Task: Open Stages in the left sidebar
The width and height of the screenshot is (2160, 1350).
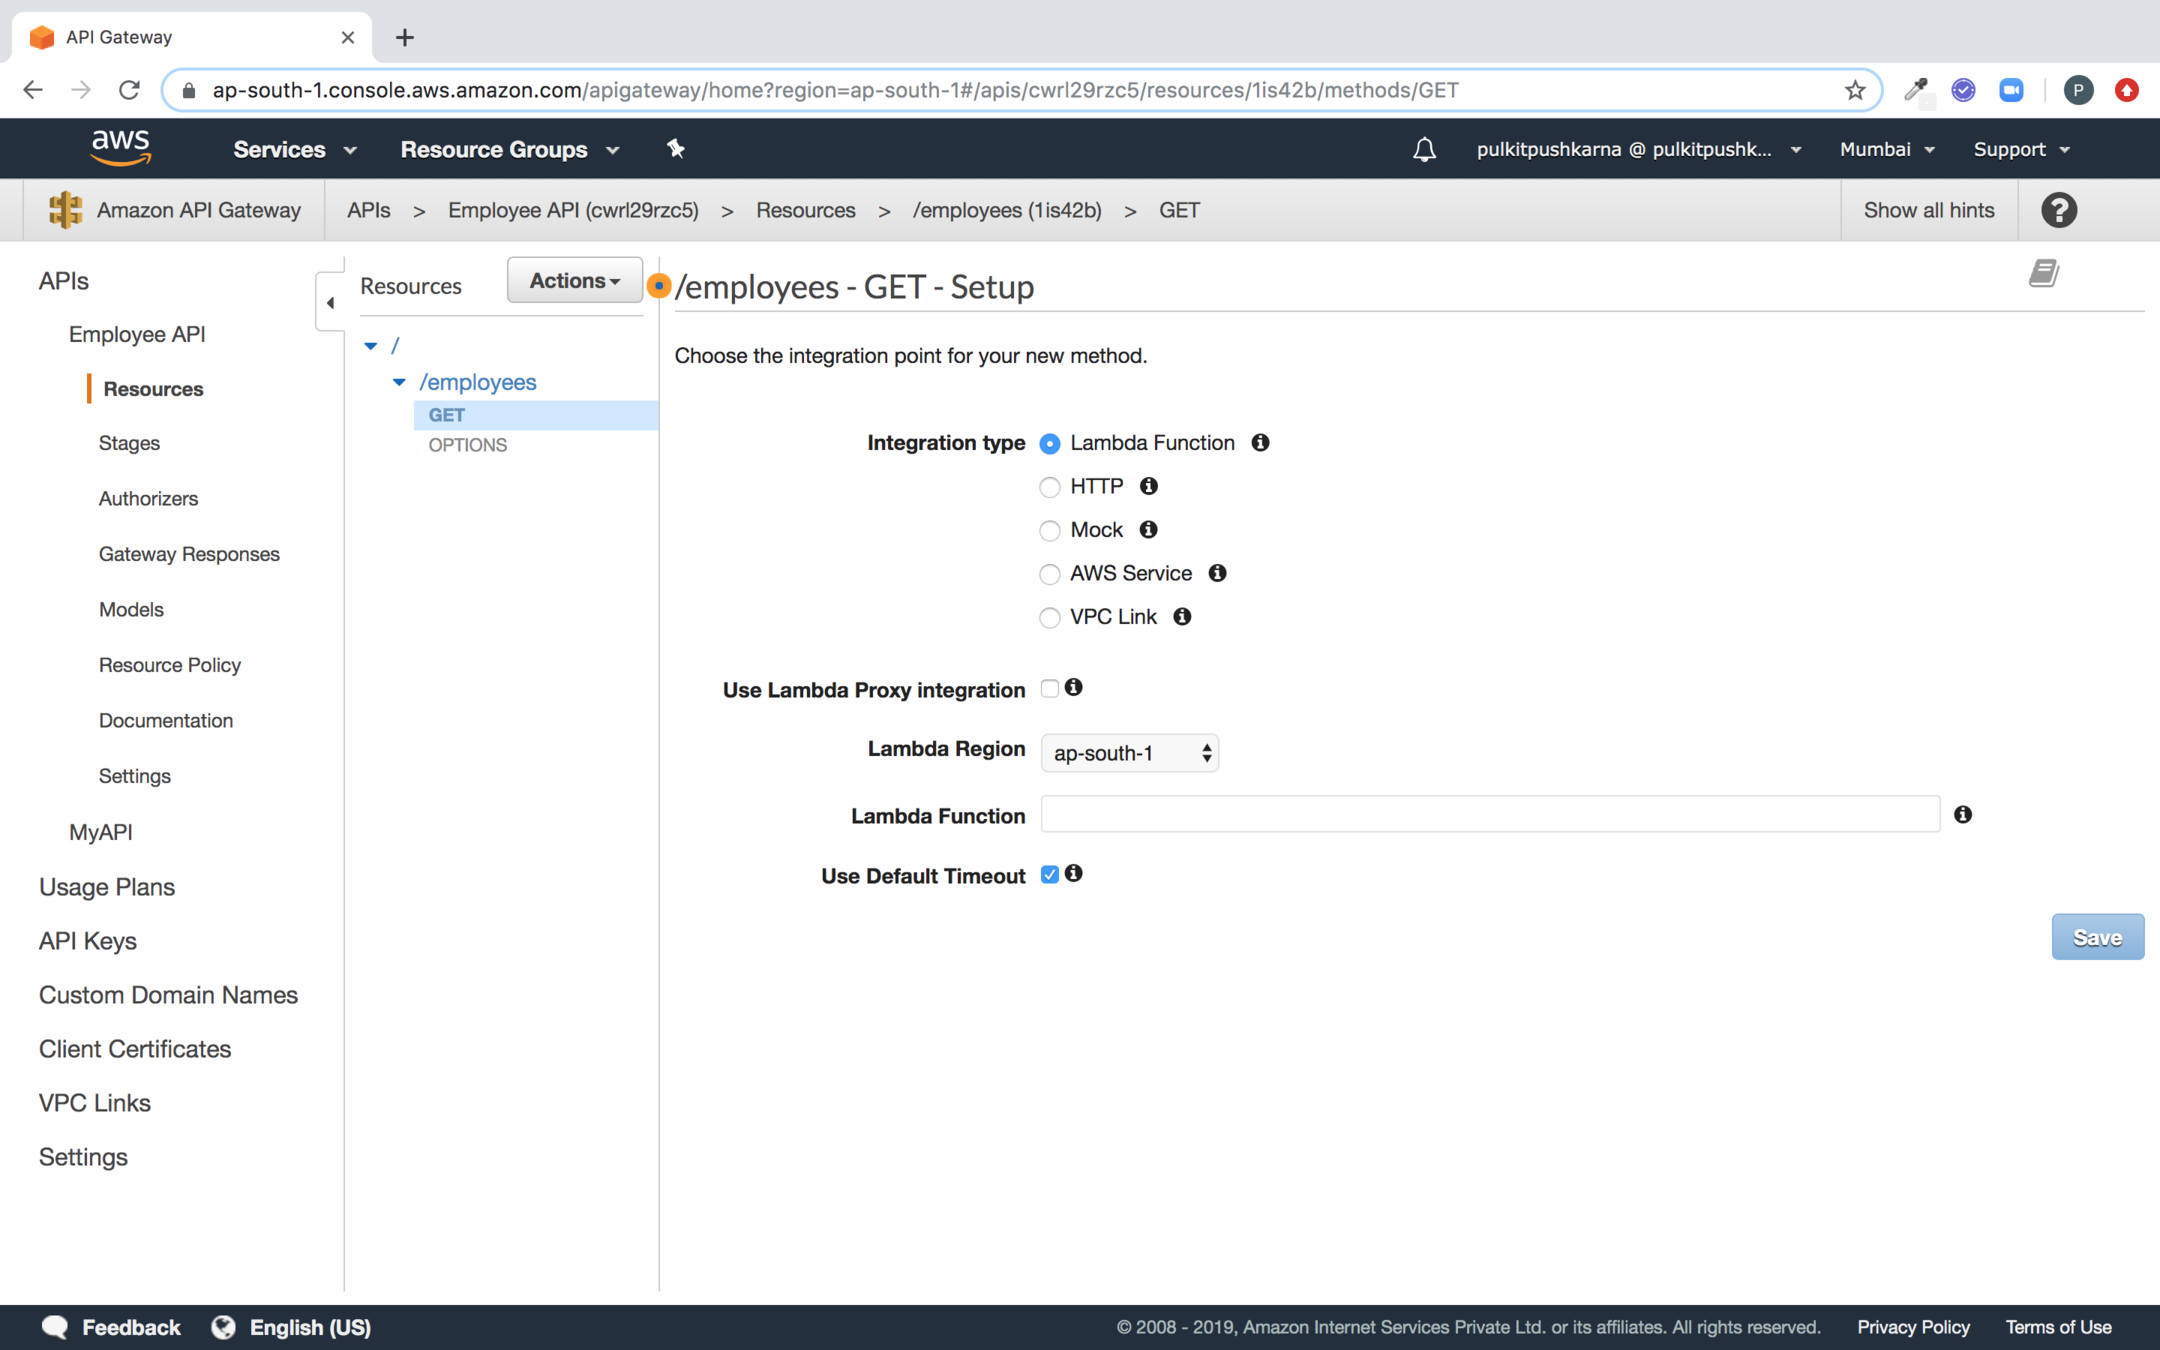Action: click(129, 443)
